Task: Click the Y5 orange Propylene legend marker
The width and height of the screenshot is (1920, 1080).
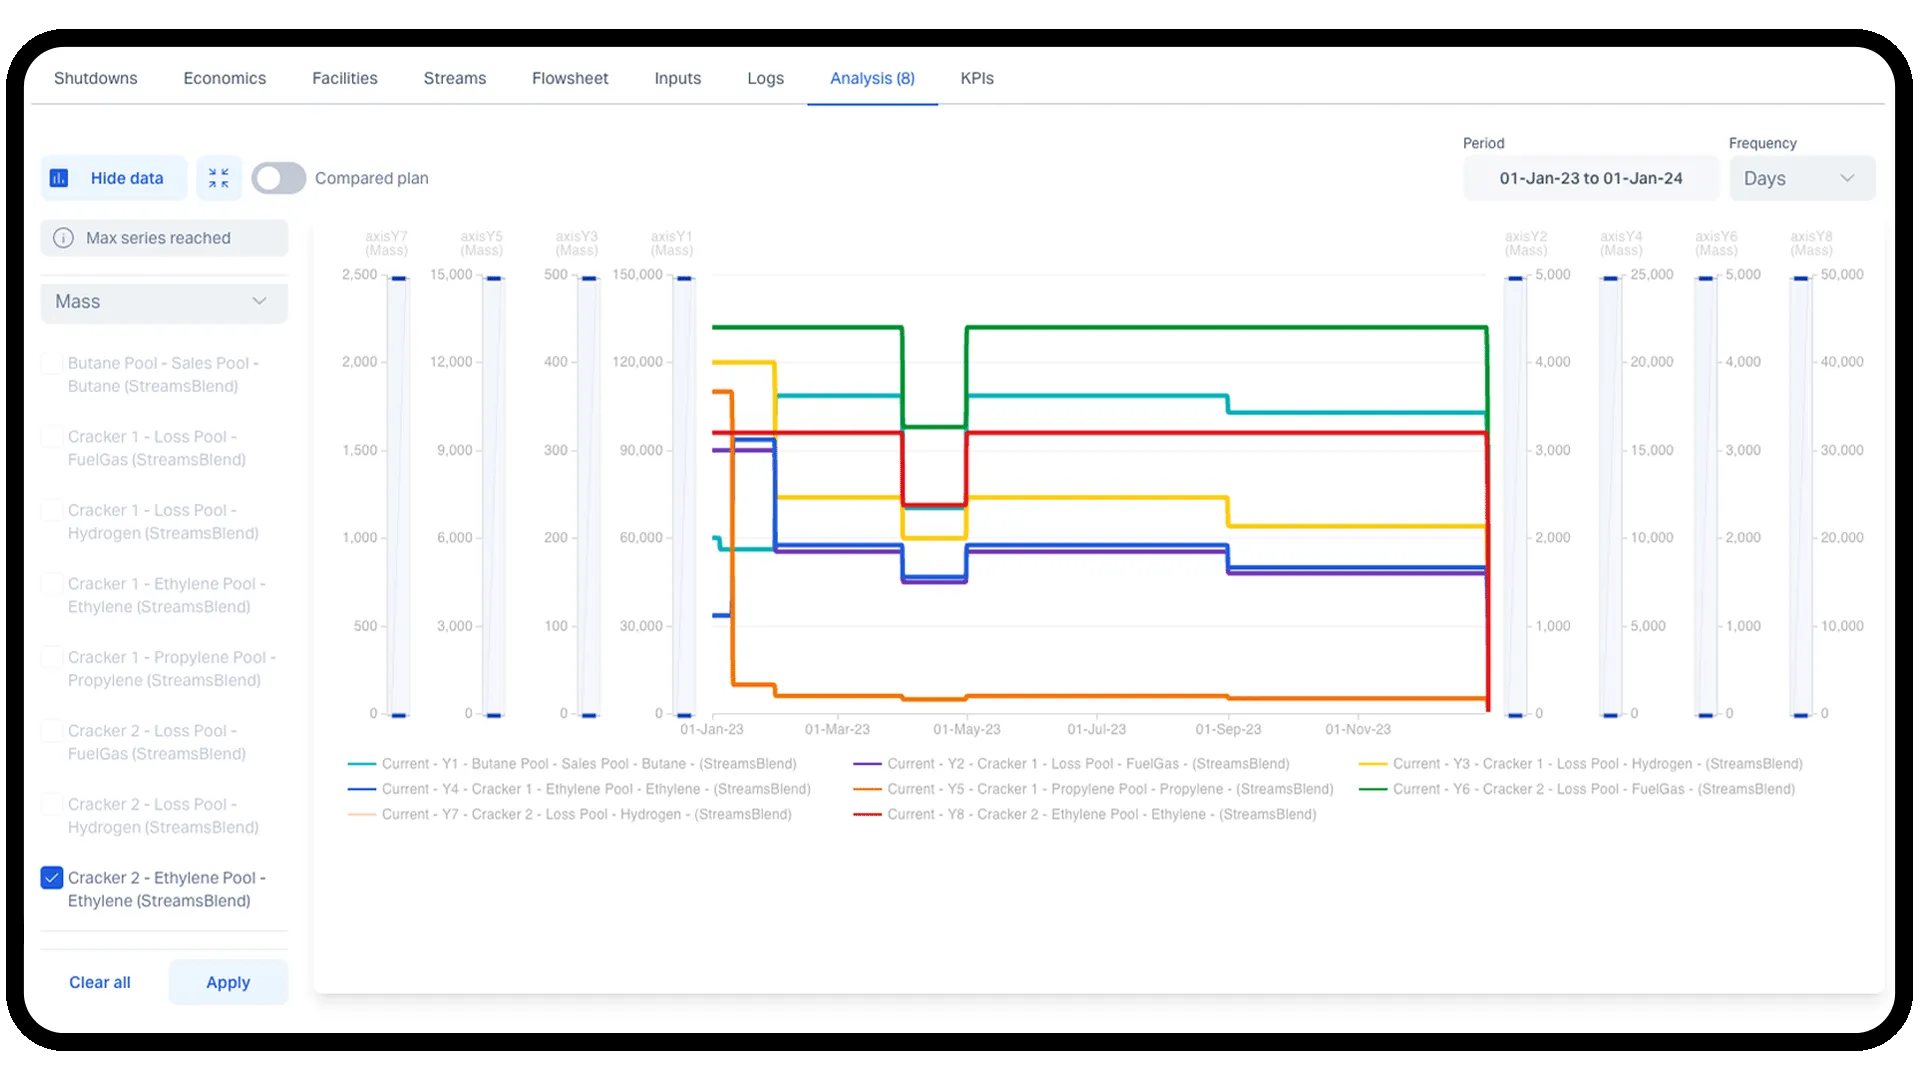Action: coord(866,790)
